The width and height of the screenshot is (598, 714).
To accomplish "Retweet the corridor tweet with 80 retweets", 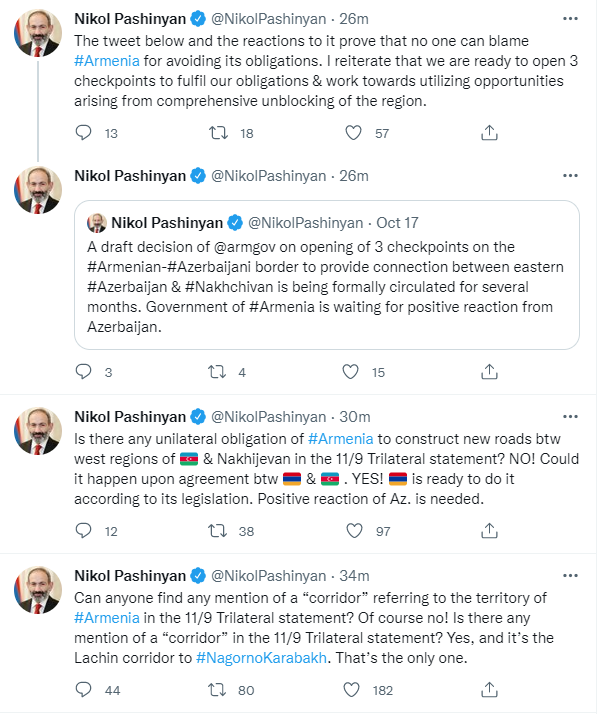I will click(218, 689).
